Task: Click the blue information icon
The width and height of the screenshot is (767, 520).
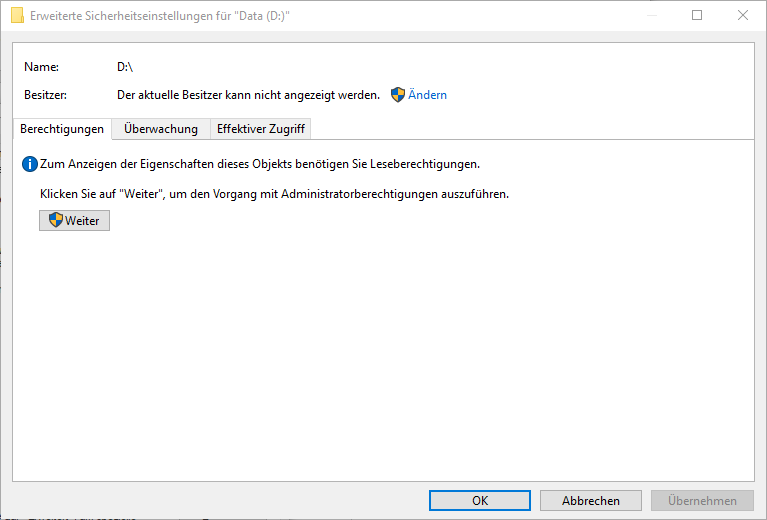Action: coord(30,164)
